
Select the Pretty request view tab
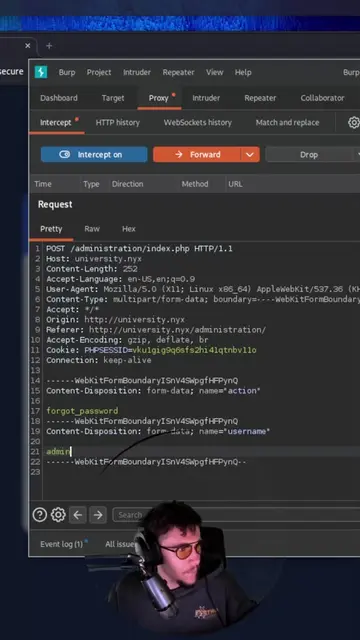(x=51, y=229)
